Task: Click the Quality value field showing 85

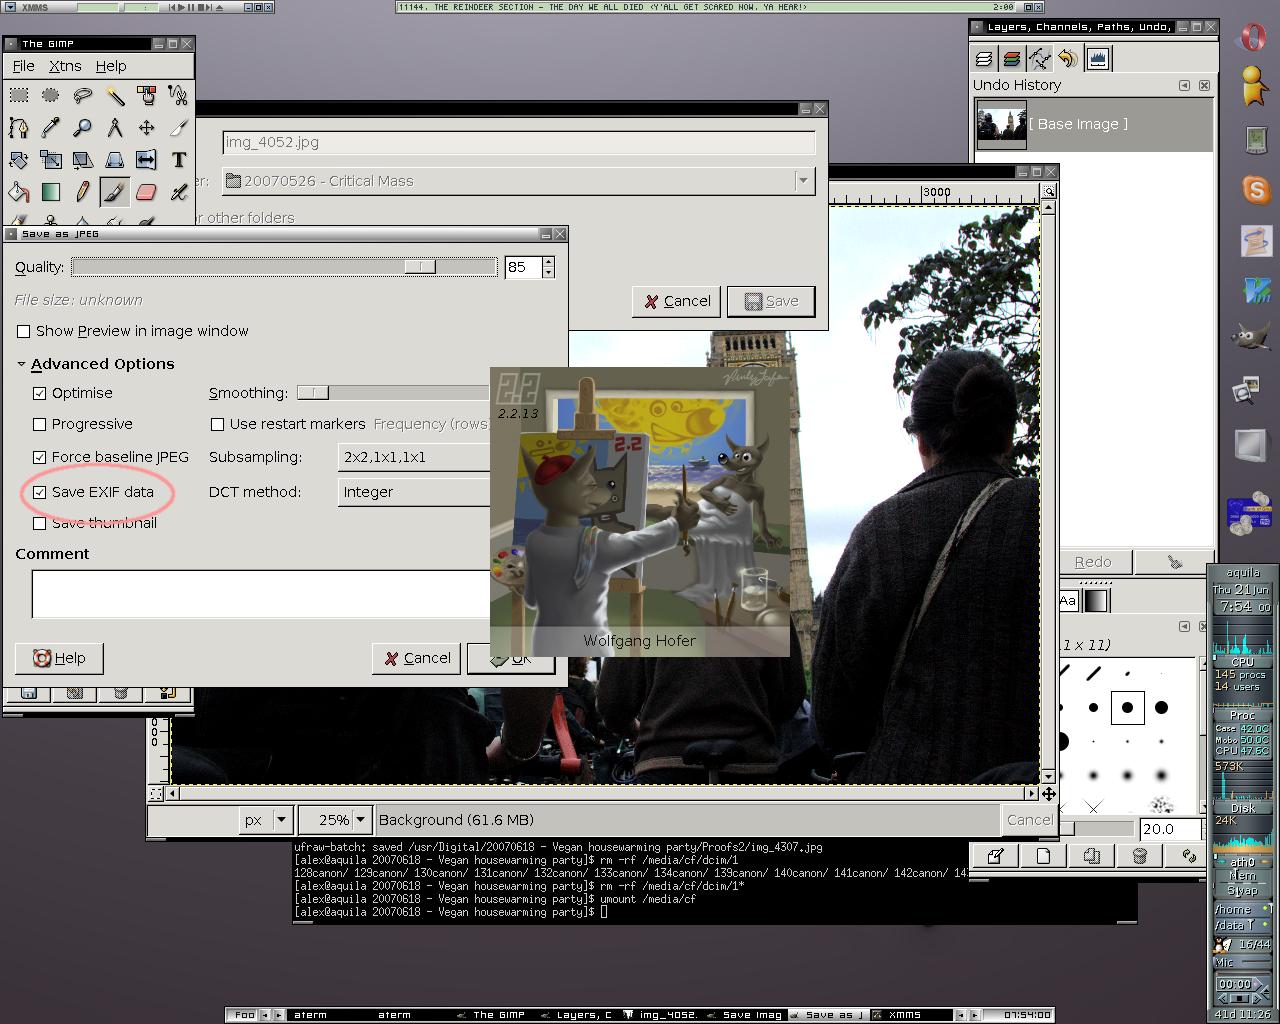Action: (523, 267)
